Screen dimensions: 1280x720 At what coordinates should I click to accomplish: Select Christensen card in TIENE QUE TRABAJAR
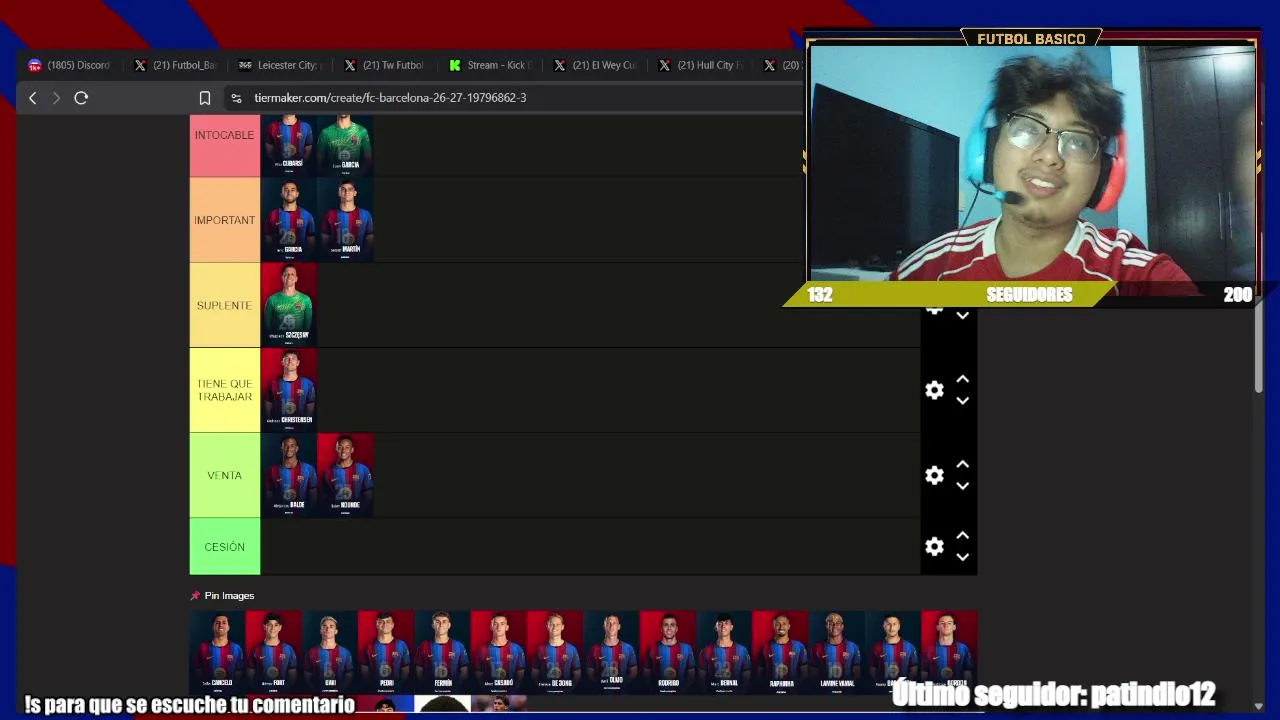pyautogui.click(x=289, y=390)
